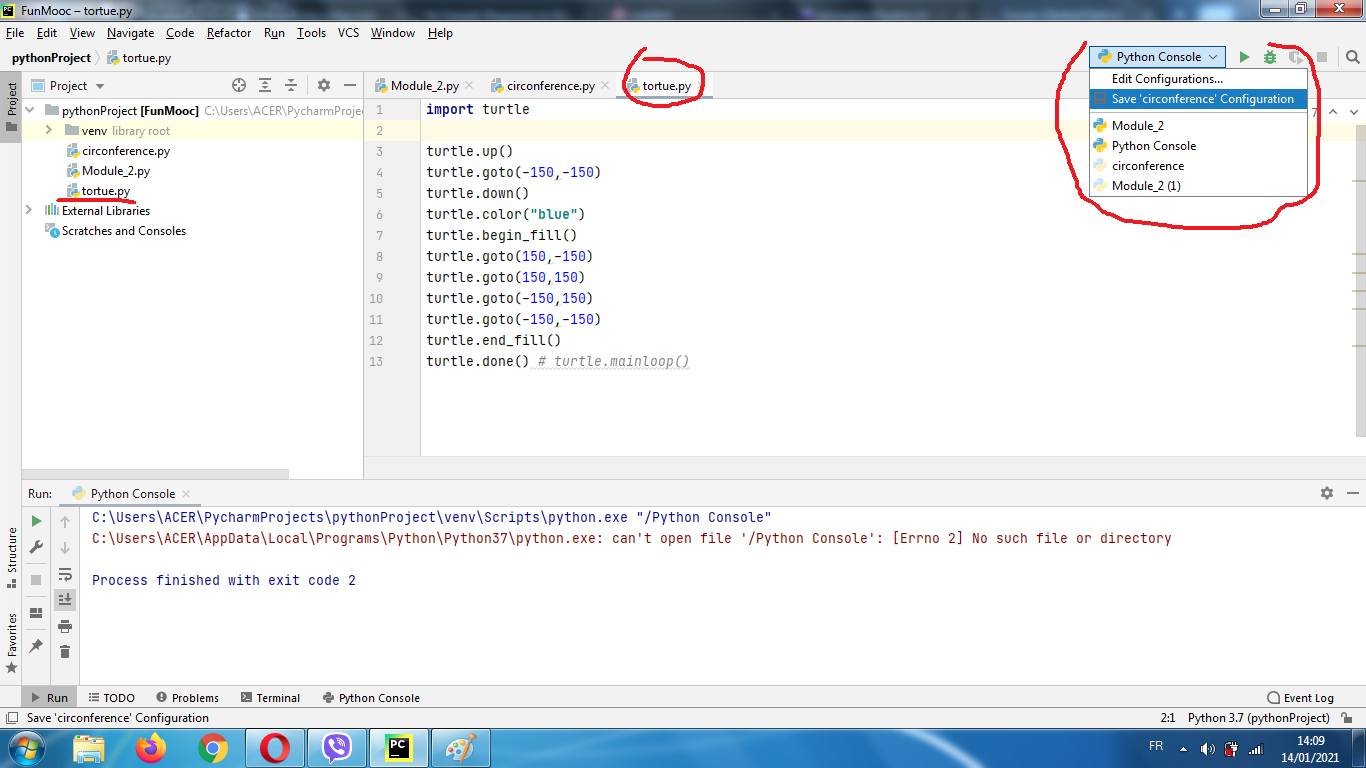Locate the opened file via crosshair icon in Project panel
1366x768 pixels.
239,85
